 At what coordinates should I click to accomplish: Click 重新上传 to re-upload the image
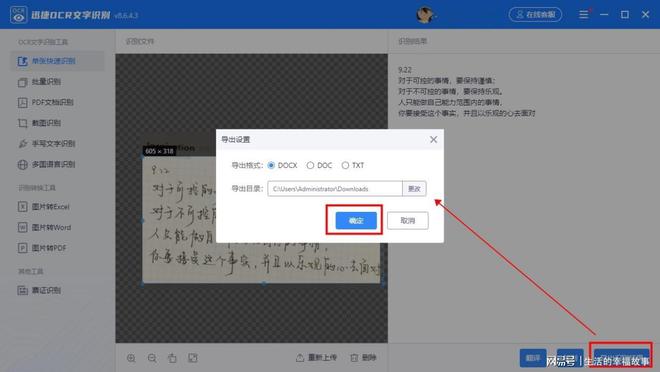tap(317, 358)
